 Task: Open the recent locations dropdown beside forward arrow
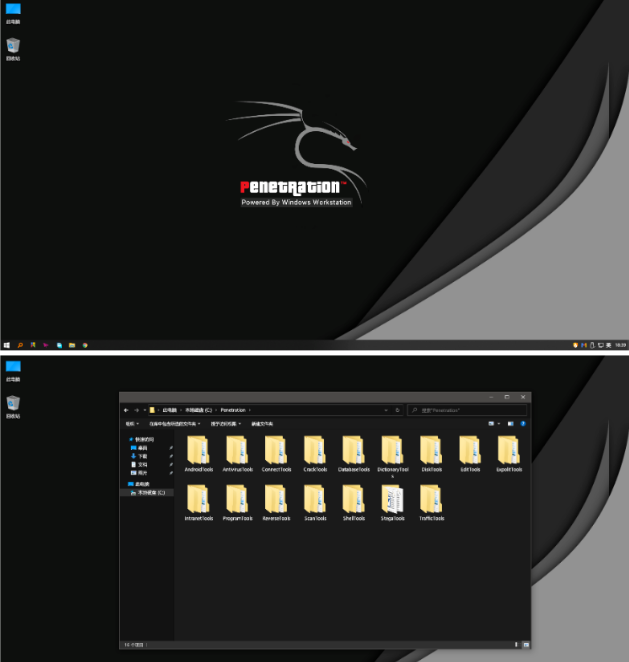coord(144,410)
